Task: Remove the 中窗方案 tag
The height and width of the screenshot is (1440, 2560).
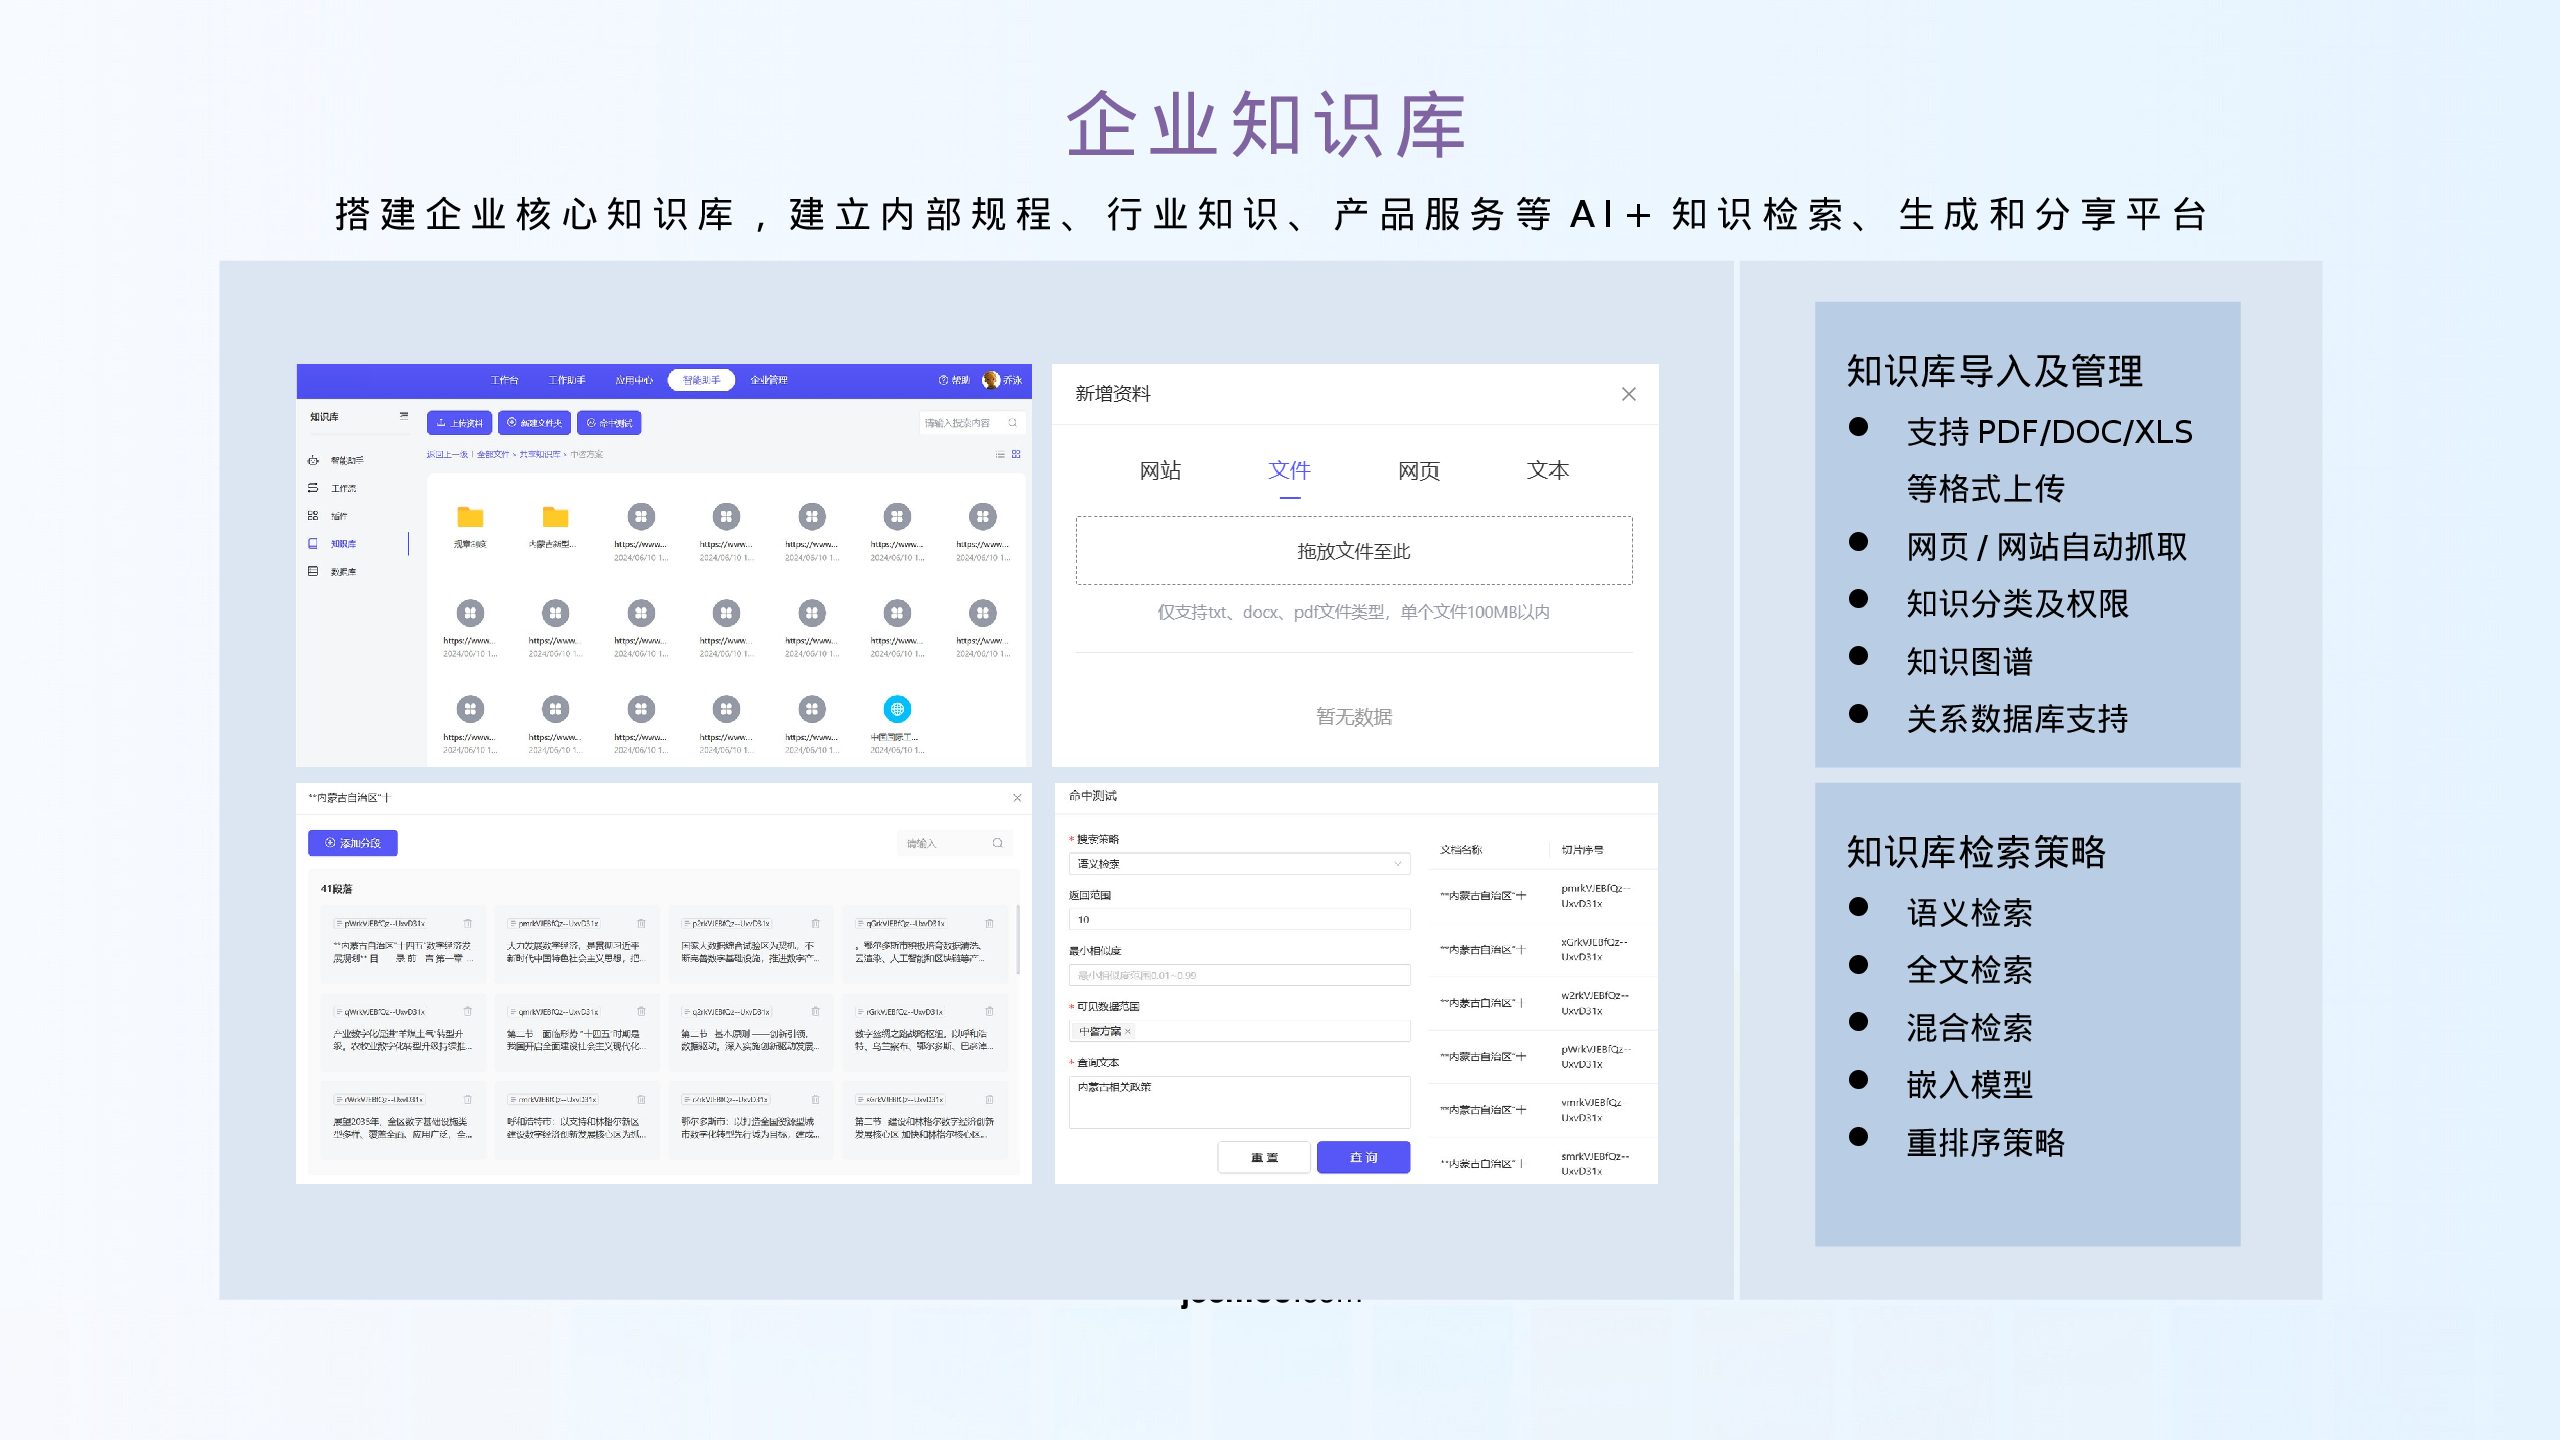Action: pos(1128,1031)
